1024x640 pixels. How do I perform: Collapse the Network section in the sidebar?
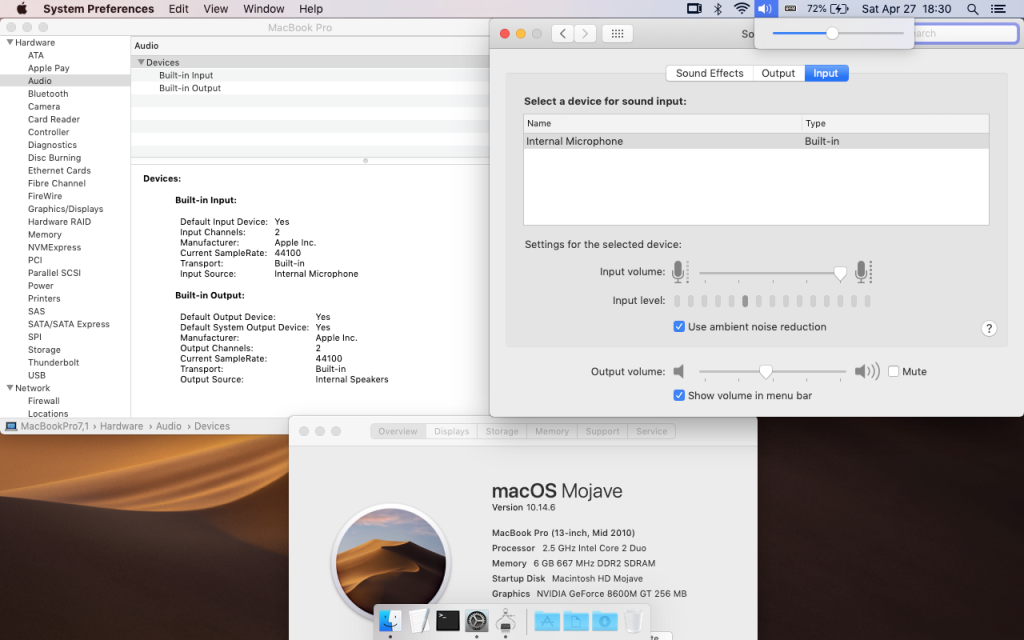[x=8, y=388]
